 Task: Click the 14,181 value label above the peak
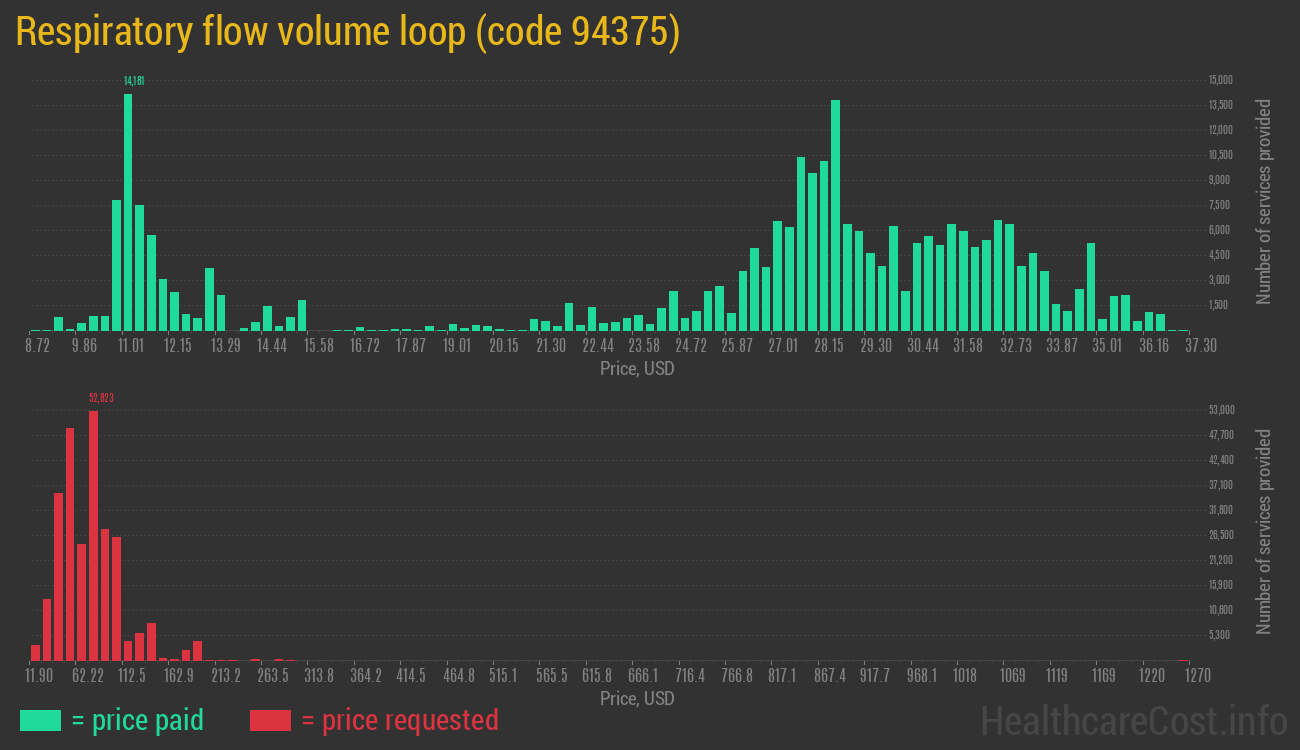pos(133,79)
